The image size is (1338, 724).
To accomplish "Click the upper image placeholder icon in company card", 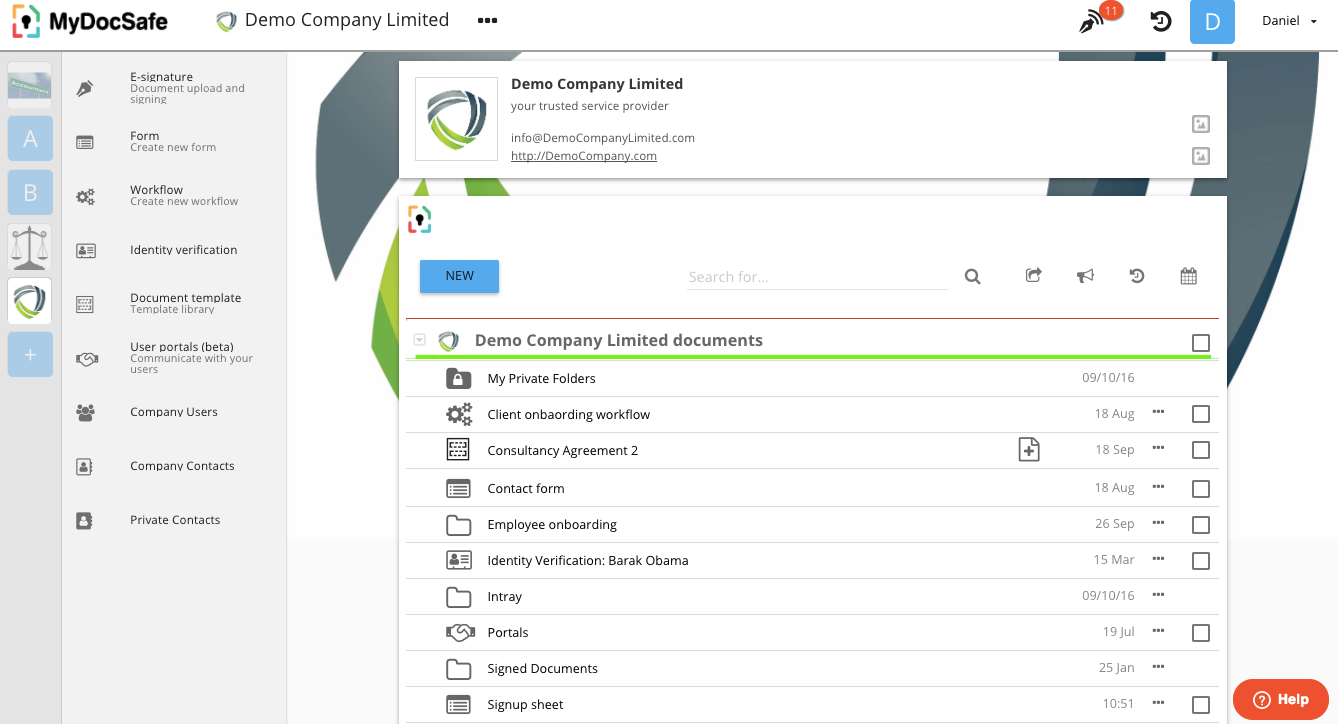I will pyautogui.click(x=1201, y=124).
